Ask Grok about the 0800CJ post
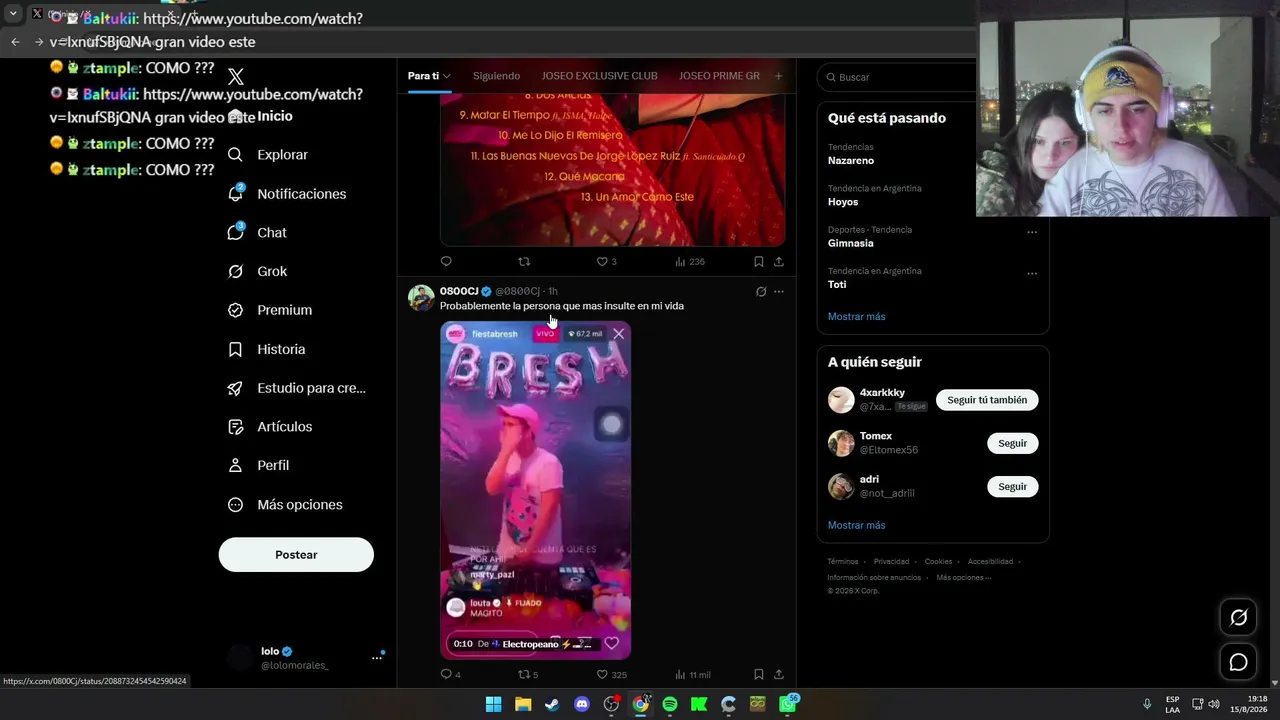The width and height of the screenshot is (1280, 720). 761,292
